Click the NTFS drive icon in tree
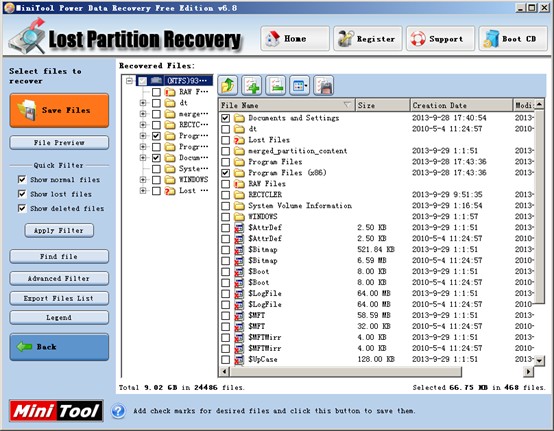This screenshot has width=554, height=431. [157, 81]
